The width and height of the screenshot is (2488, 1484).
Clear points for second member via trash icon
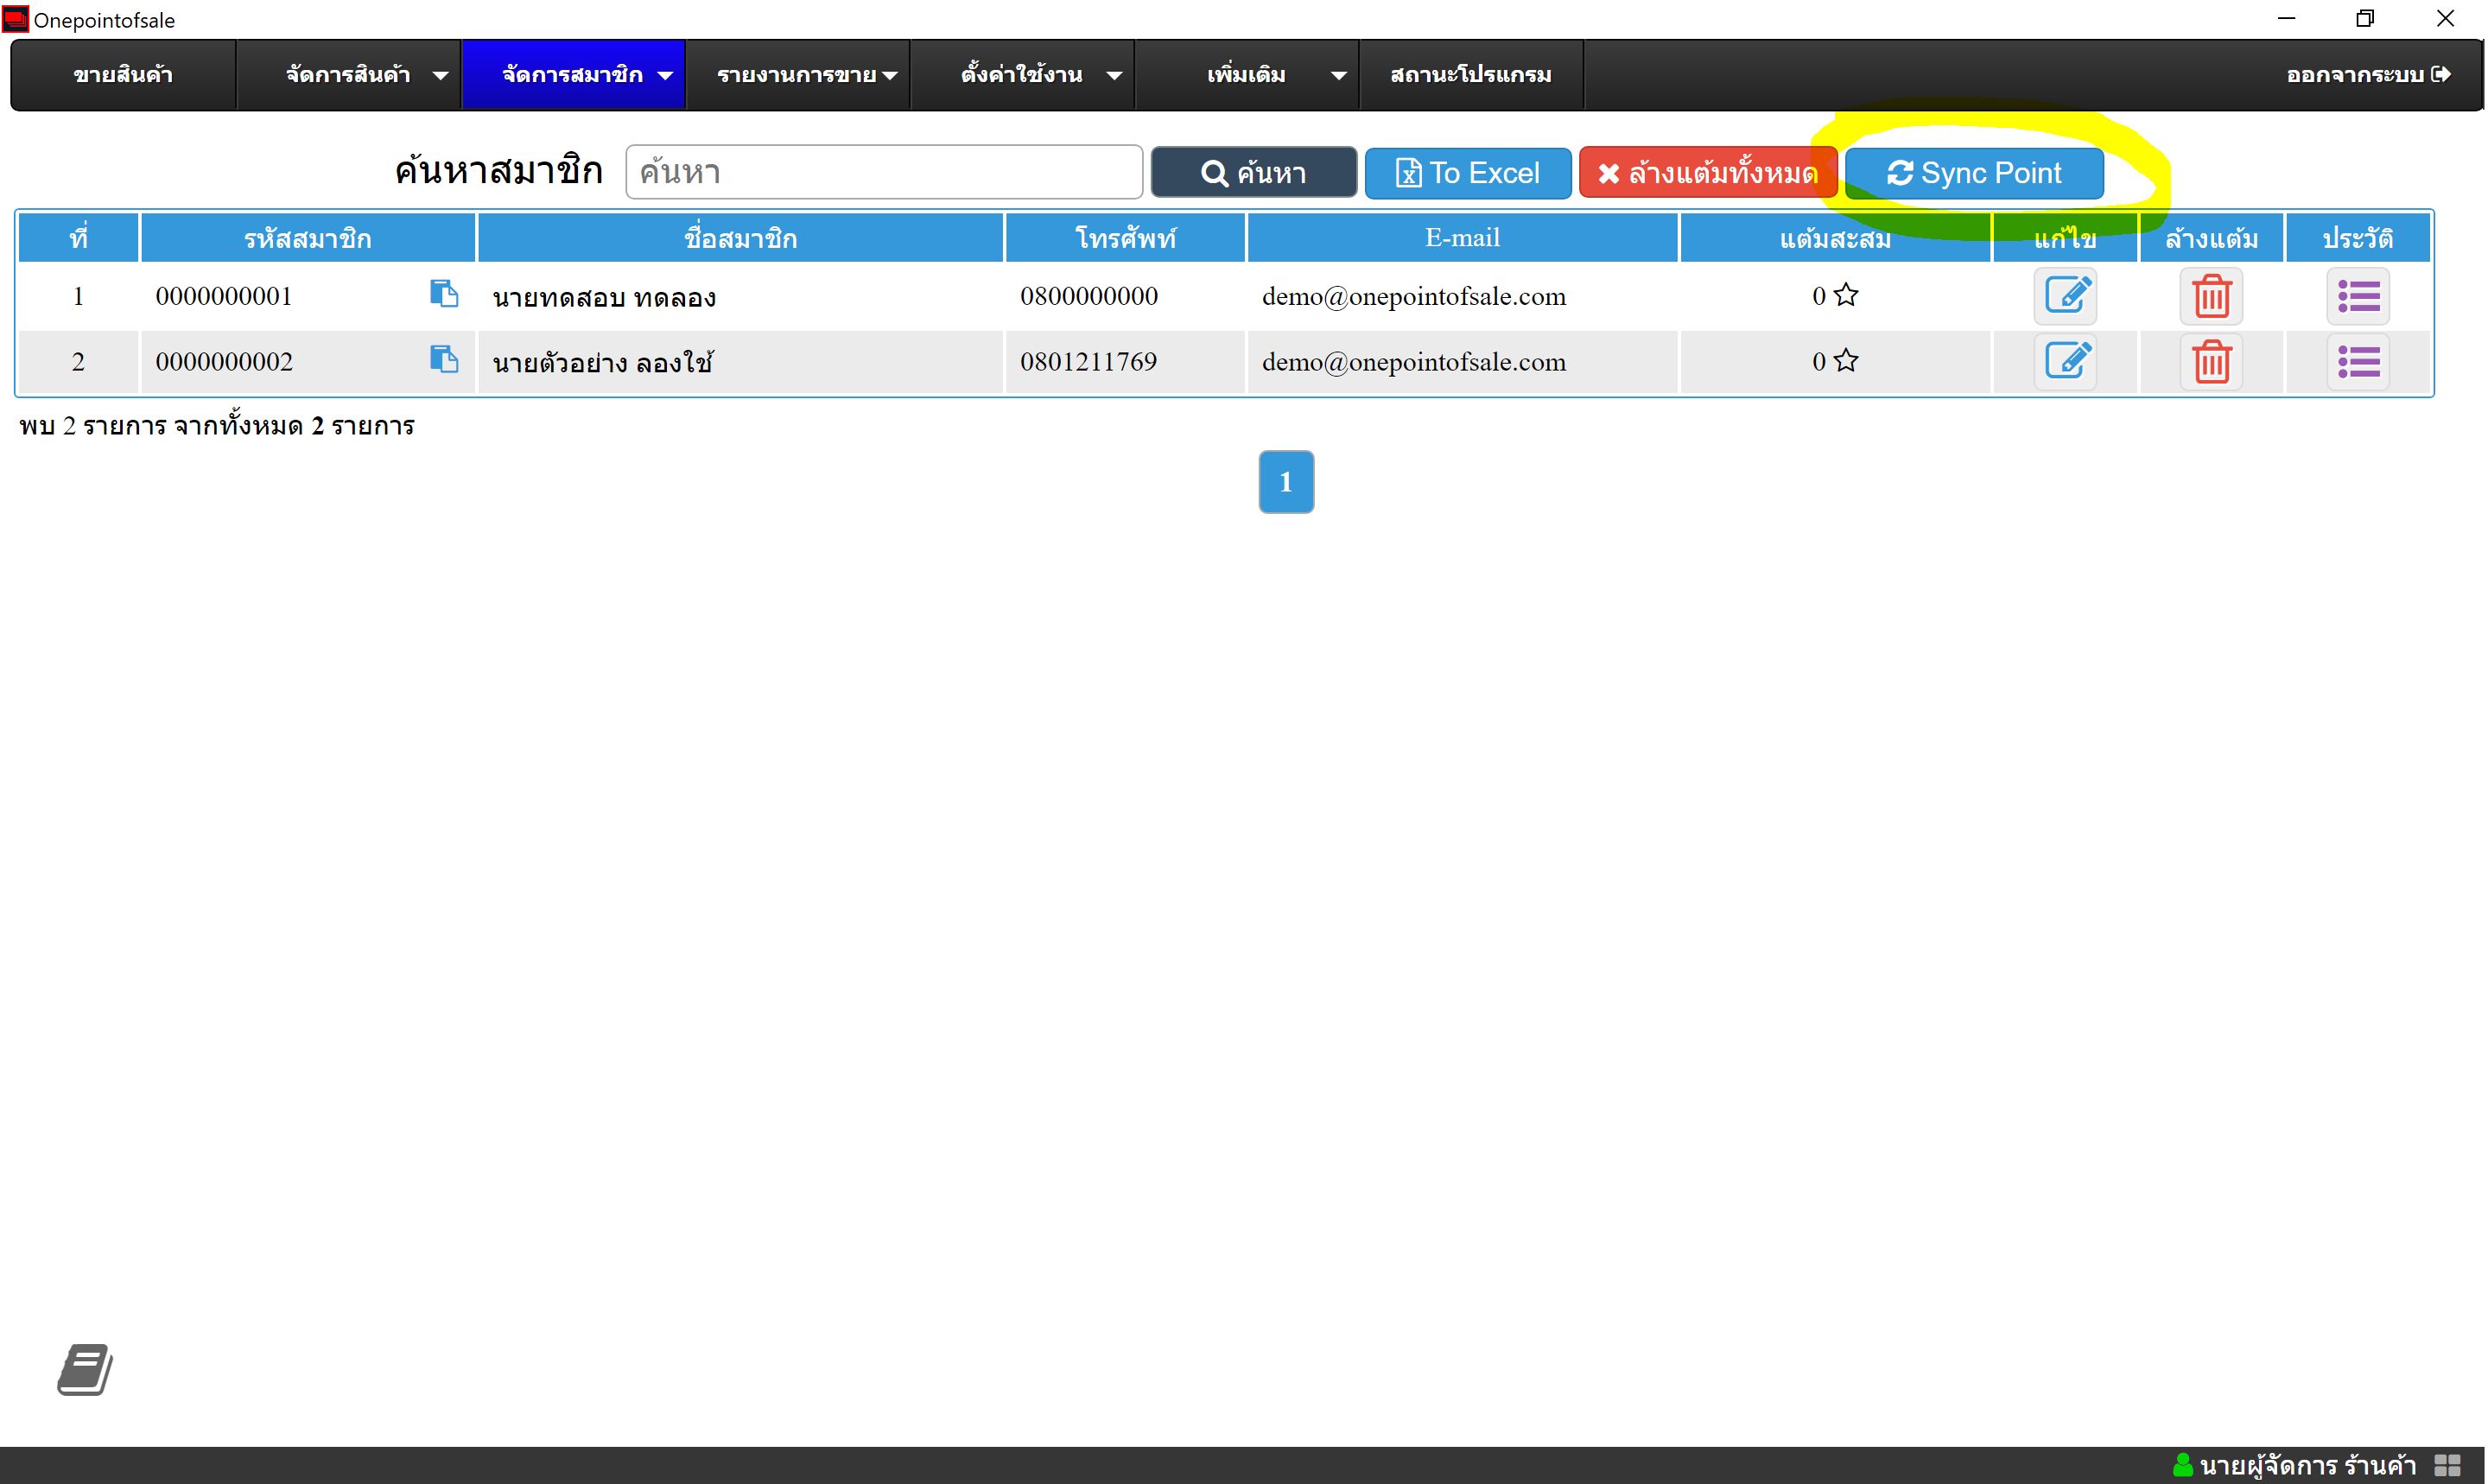click(x=2211, y=361)
